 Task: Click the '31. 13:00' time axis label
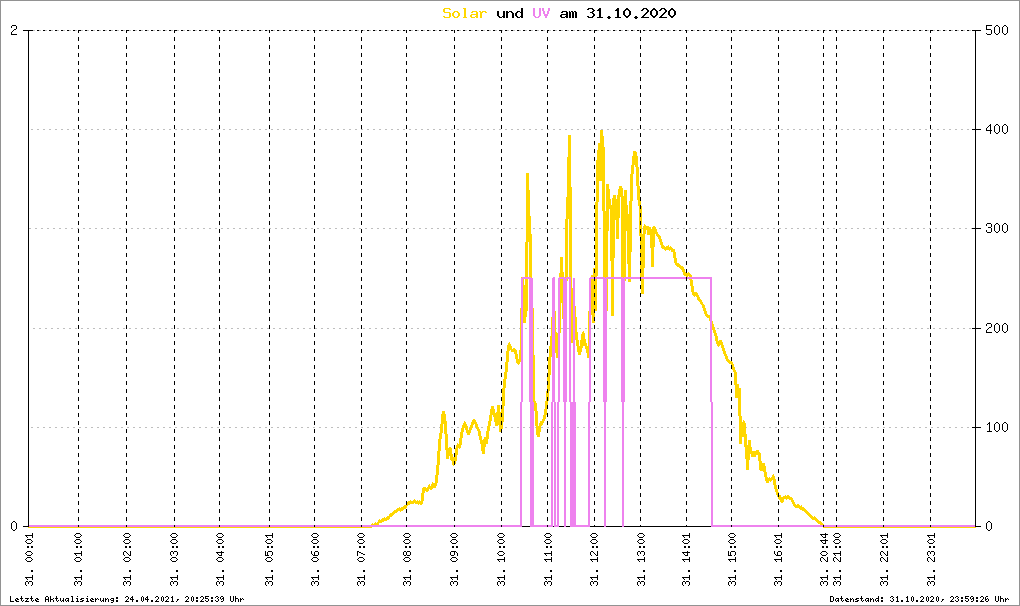coord(641,560)
